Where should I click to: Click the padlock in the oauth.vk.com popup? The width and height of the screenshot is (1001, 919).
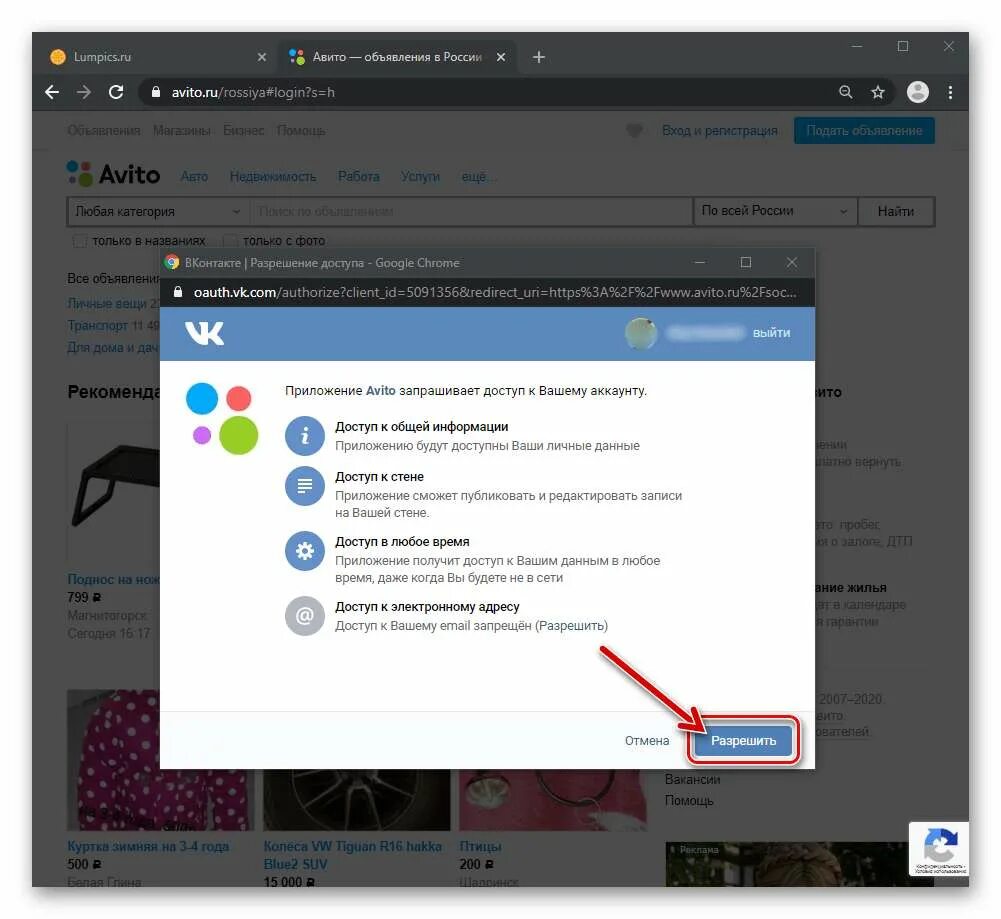coord(178,292)
